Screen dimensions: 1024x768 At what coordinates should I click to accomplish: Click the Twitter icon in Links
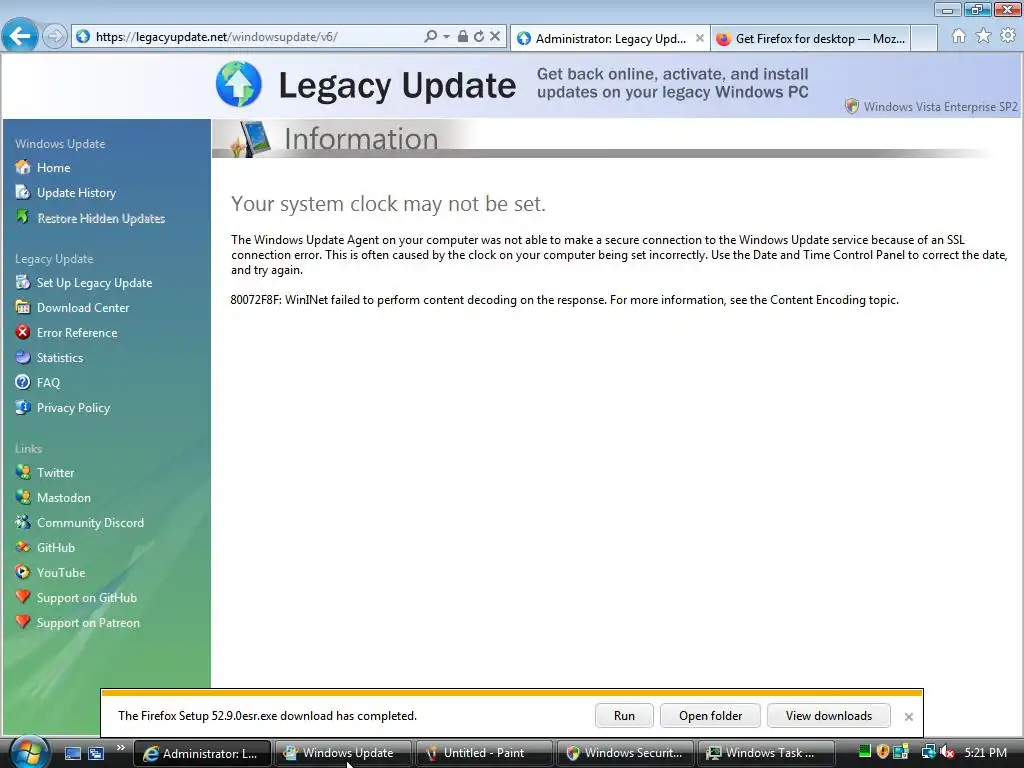click(x=23, y=472)
